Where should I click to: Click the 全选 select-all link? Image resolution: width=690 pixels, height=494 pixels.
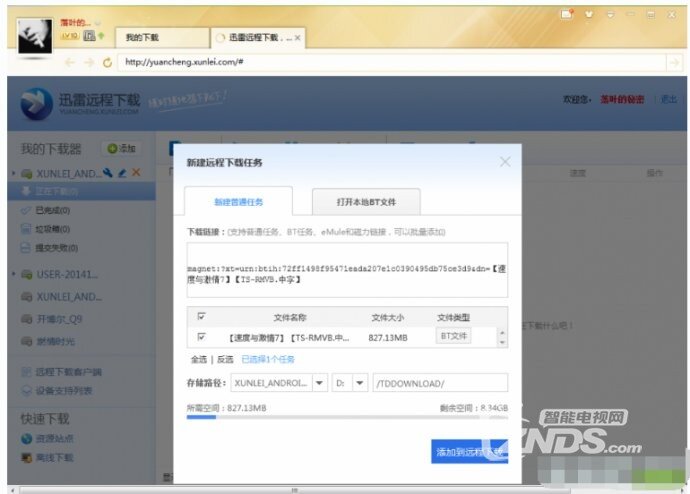[x=198, y=359]
